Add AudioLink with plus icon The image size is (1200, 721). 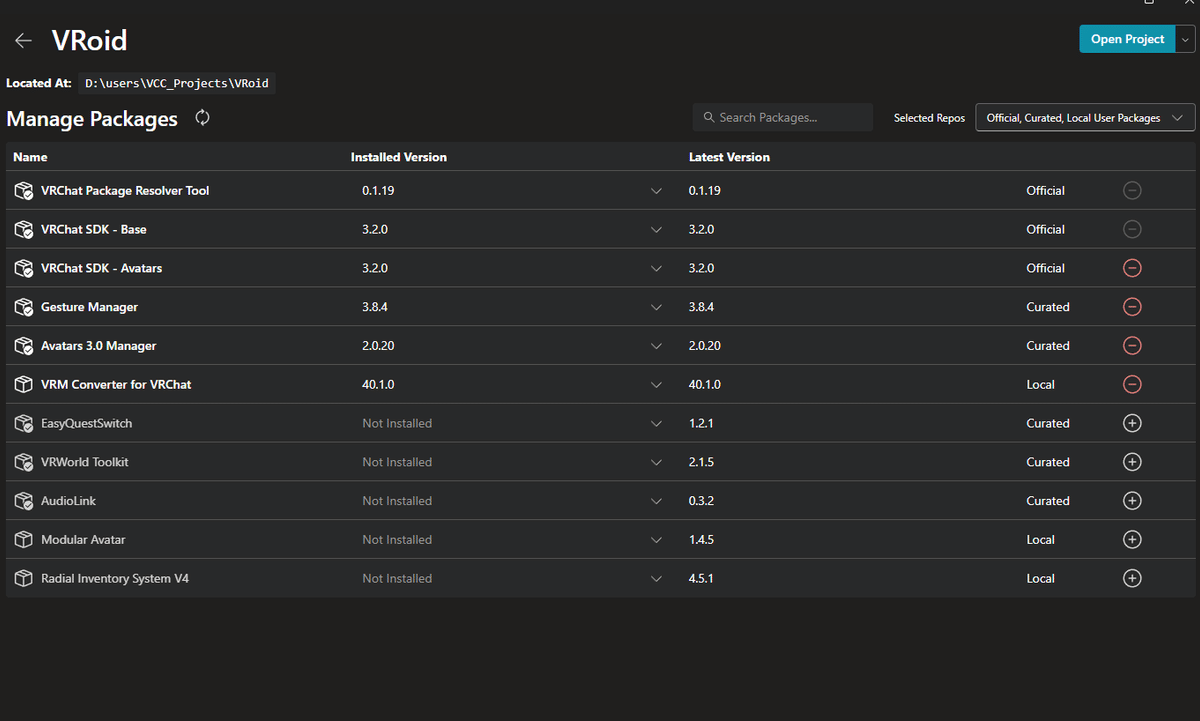pos(1132,501)
